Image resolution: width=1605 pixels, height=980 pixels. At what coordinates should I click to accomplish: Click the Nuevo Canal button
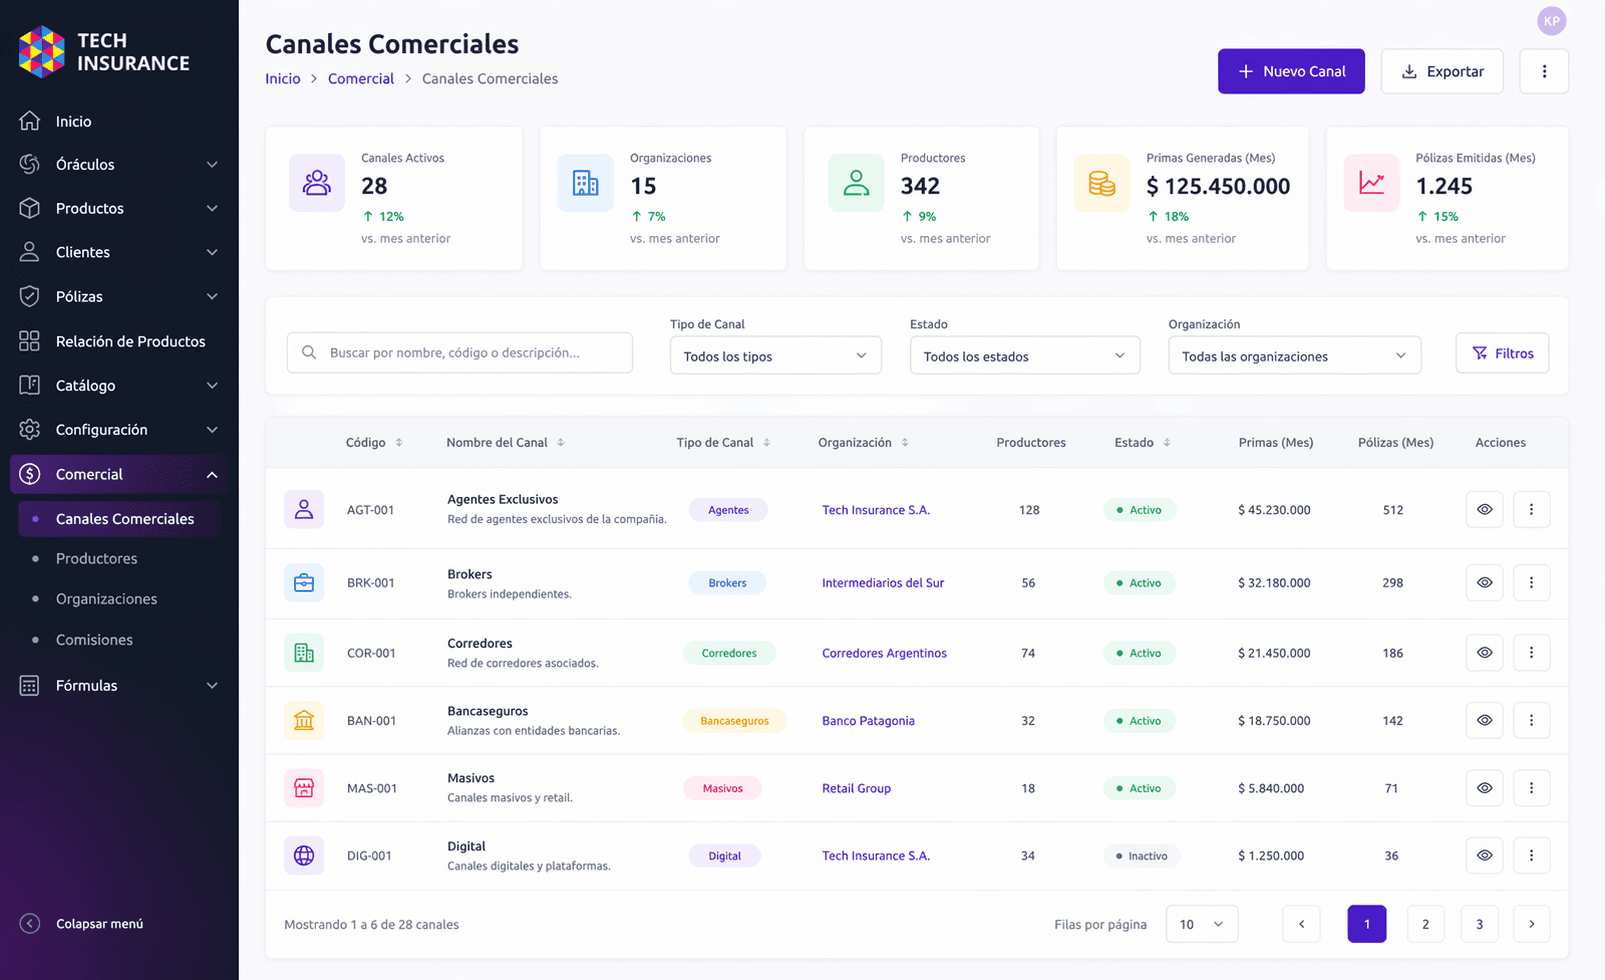[x=1291, y=71]
